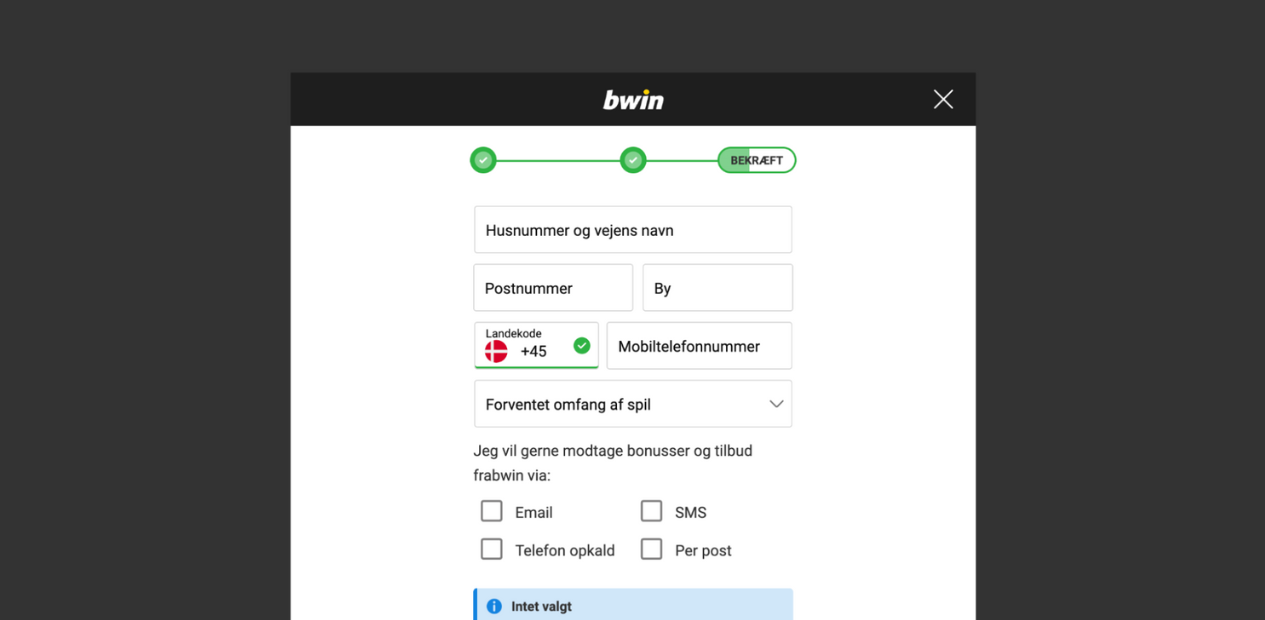Toggle the Per post checkbox
Screen dimensions: 1265x620
click(651, 549)
